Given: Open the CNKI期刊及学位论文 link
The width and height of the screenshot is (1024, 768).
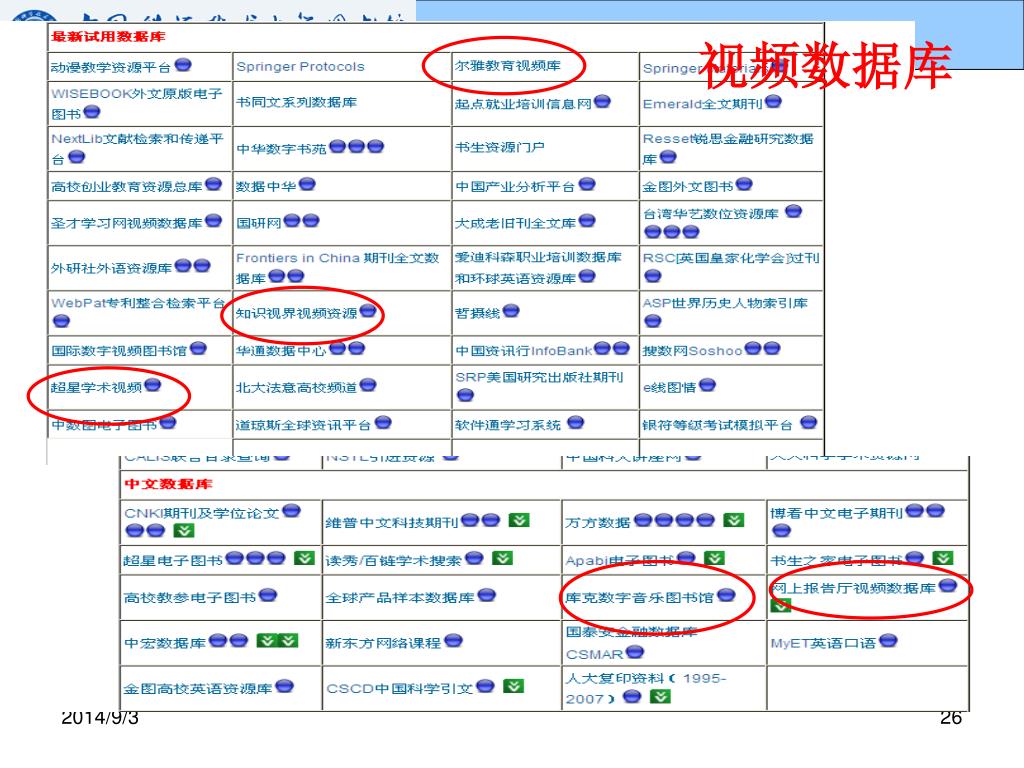Looking at the screenshot, I should click(202, 513).
